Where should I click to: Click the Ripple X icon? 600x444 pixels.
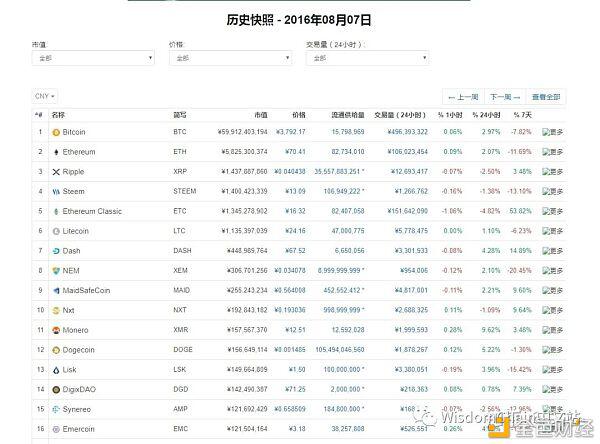[56, 172]
